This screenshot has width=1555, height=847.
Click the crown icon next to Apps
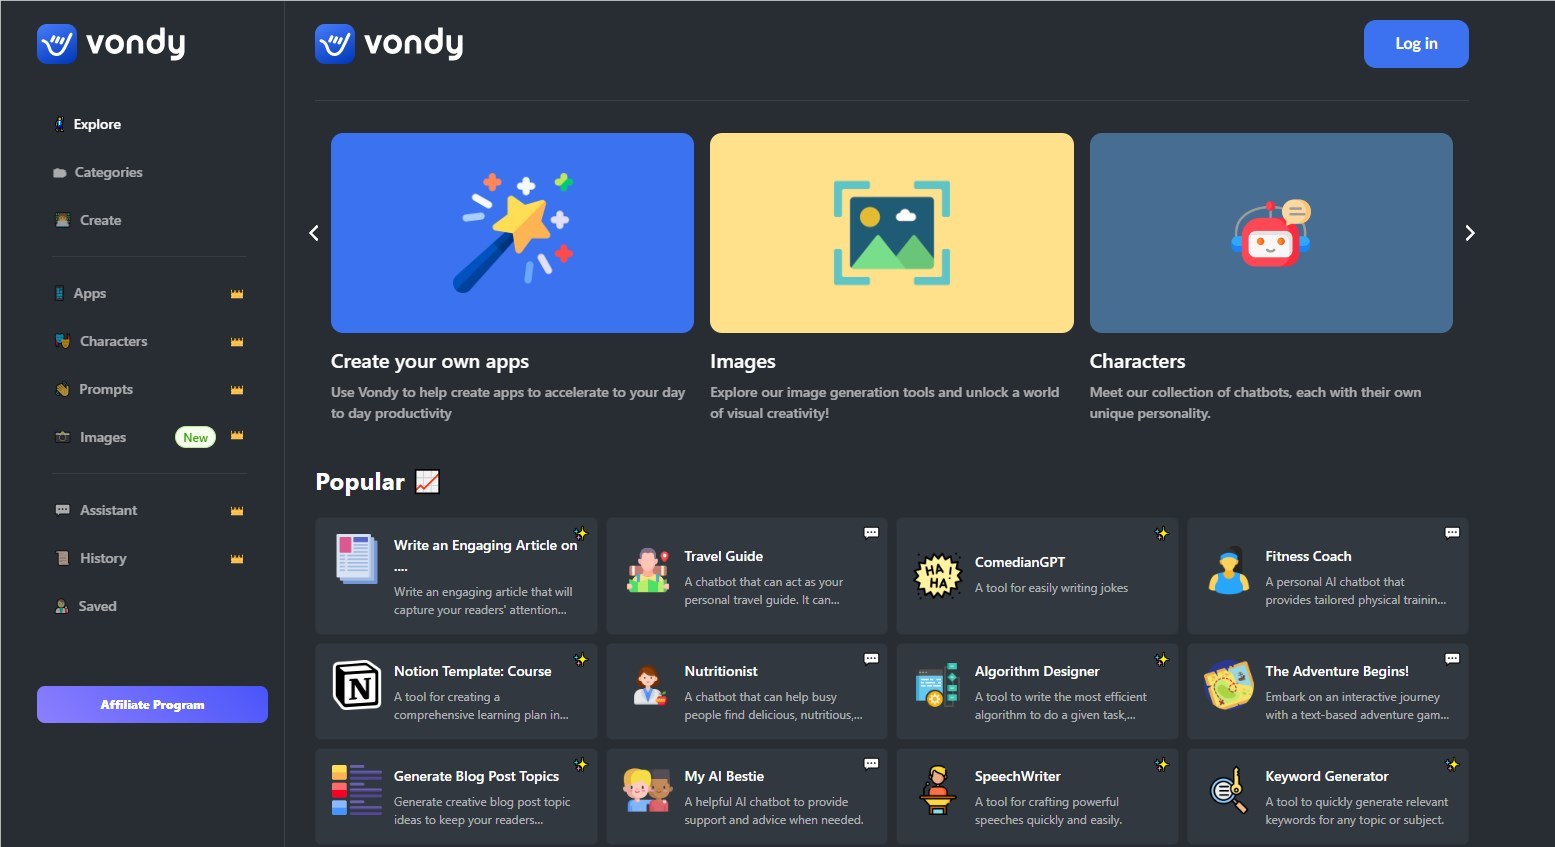pyautogui.click(x=237, y=294)
